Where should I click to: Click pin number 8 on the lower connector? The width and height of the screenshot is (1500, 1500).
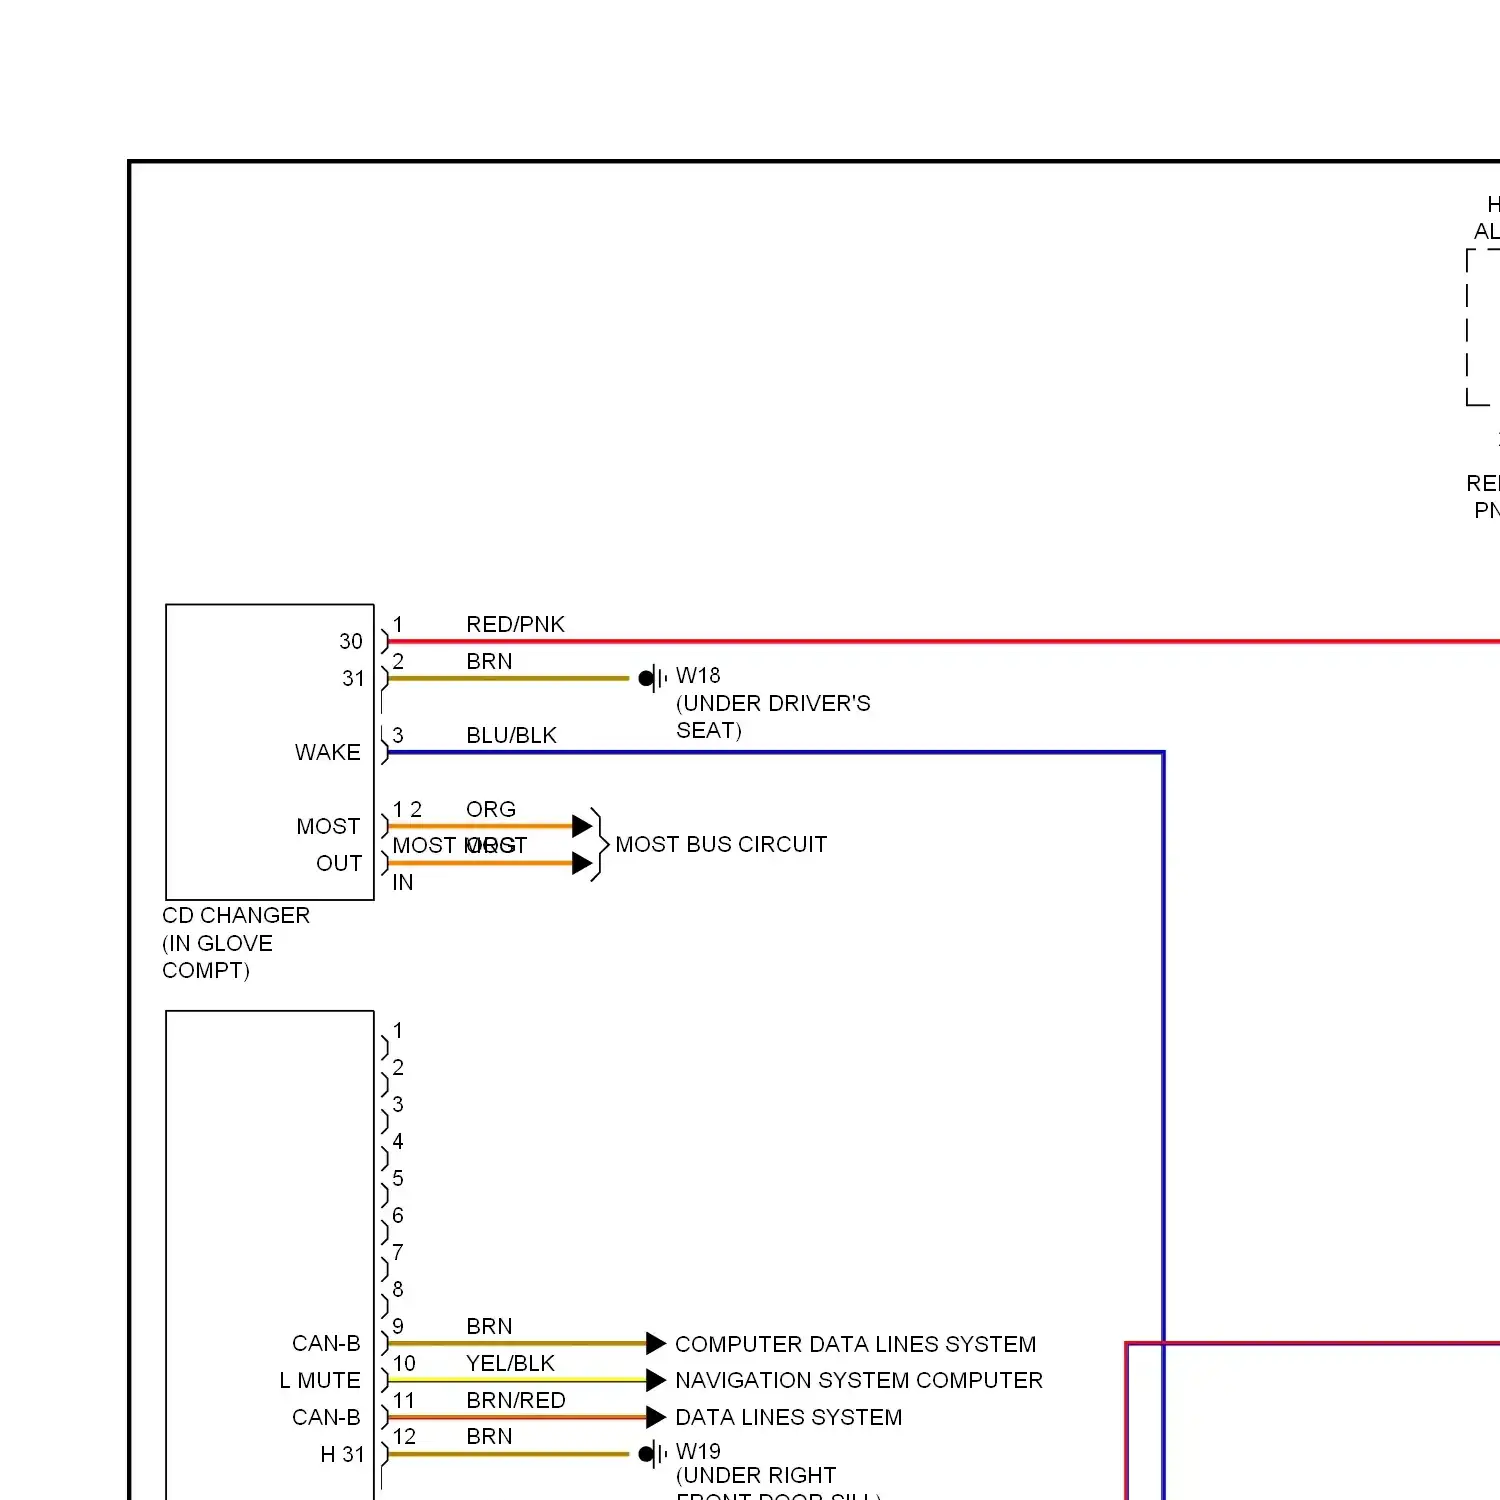(398, 1289)
